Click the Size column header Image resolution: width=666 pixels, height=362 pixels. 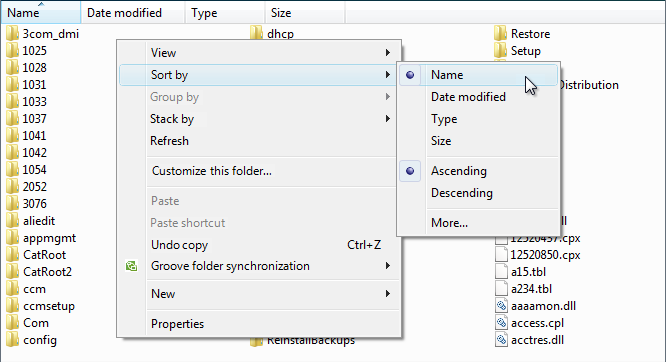[305, 12]
